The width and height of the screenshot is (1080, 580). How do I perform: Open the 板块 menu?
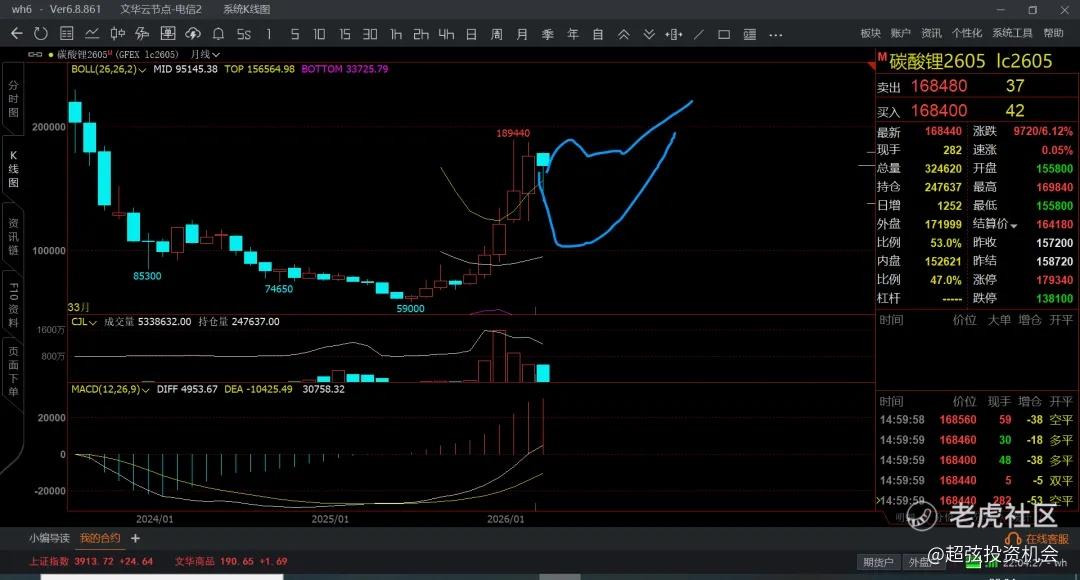click(x=871, y=33)
